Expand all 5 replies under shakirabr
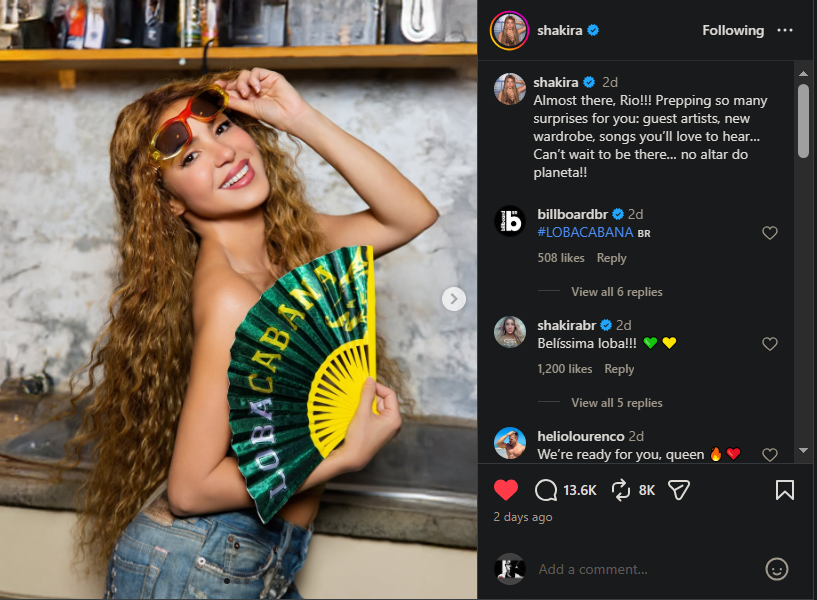The image size is (817, 600). pyautogui.click(x=616, y=403)
